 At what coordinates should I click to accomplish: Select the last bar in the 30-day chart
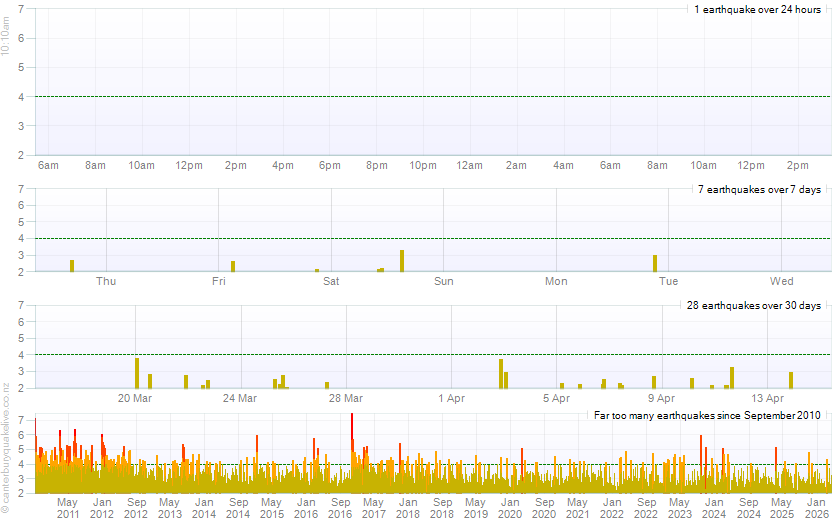click(x=790, y=380)
